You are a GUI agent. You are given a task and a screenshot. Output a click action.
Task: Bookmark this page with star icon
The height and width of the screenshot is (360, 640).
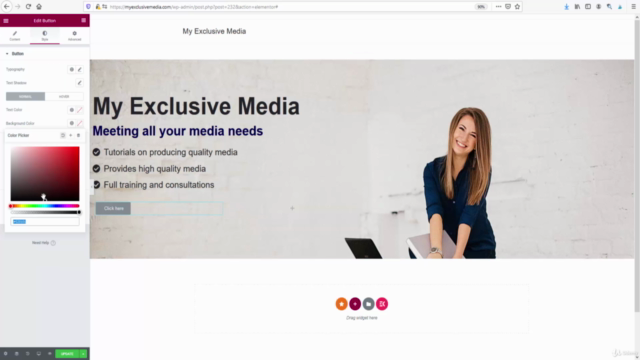[517, 7]
